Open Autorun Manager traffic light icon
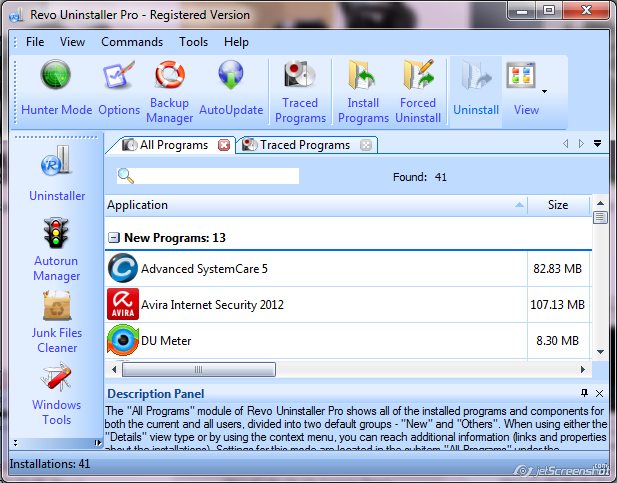The height and width of the screenshot is (483, 617). click(x=56, y=232)
